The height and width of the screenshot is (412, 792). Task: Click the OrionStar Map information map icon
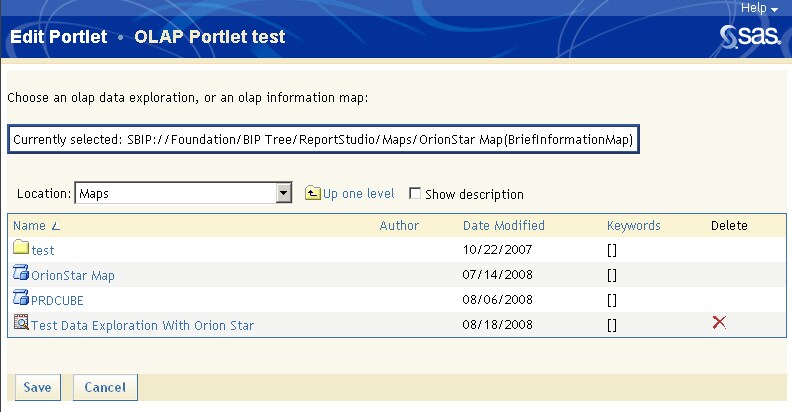tap(21, 273)
